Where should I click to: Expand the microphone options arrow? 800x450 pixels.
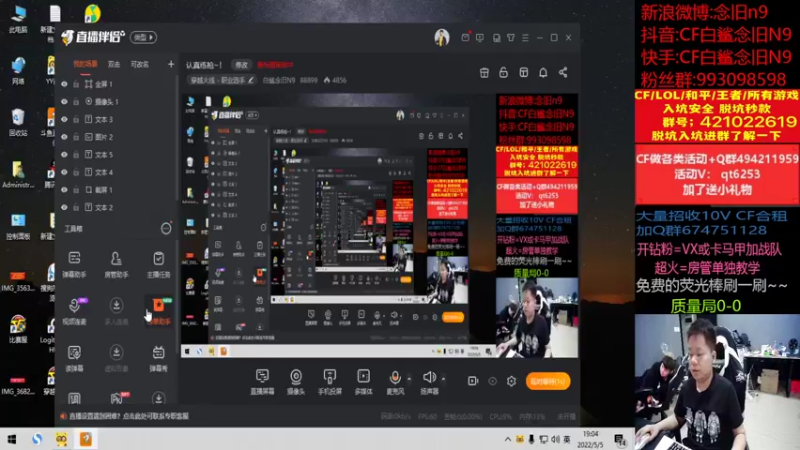click(x=409, y=379)
